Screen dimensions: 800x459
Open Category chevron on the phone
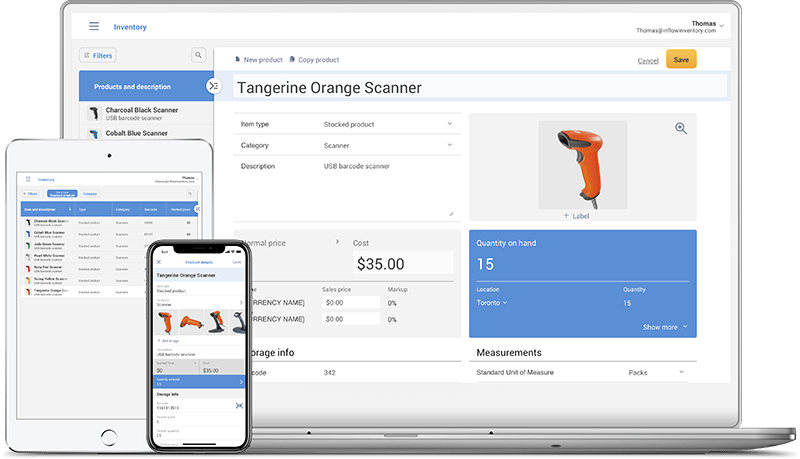point(241,302)
